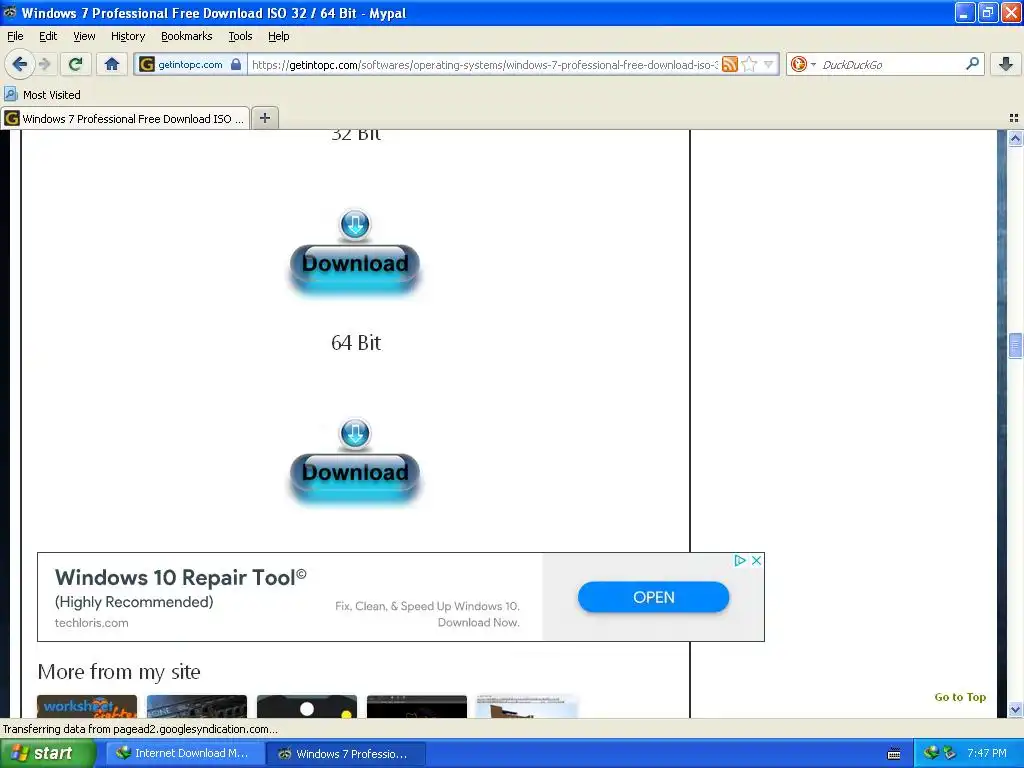Go back to the previous page
The height and width of the screenshot is (768, 1024).
19,64
